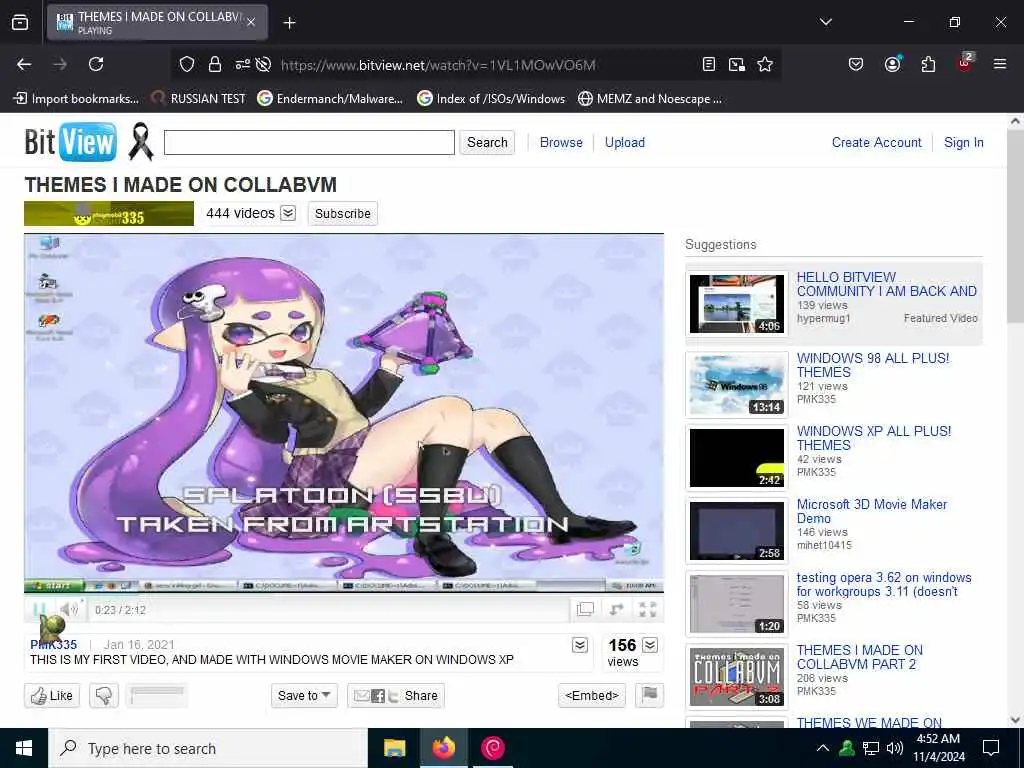Pause the video playback

(x=39, y=609)
